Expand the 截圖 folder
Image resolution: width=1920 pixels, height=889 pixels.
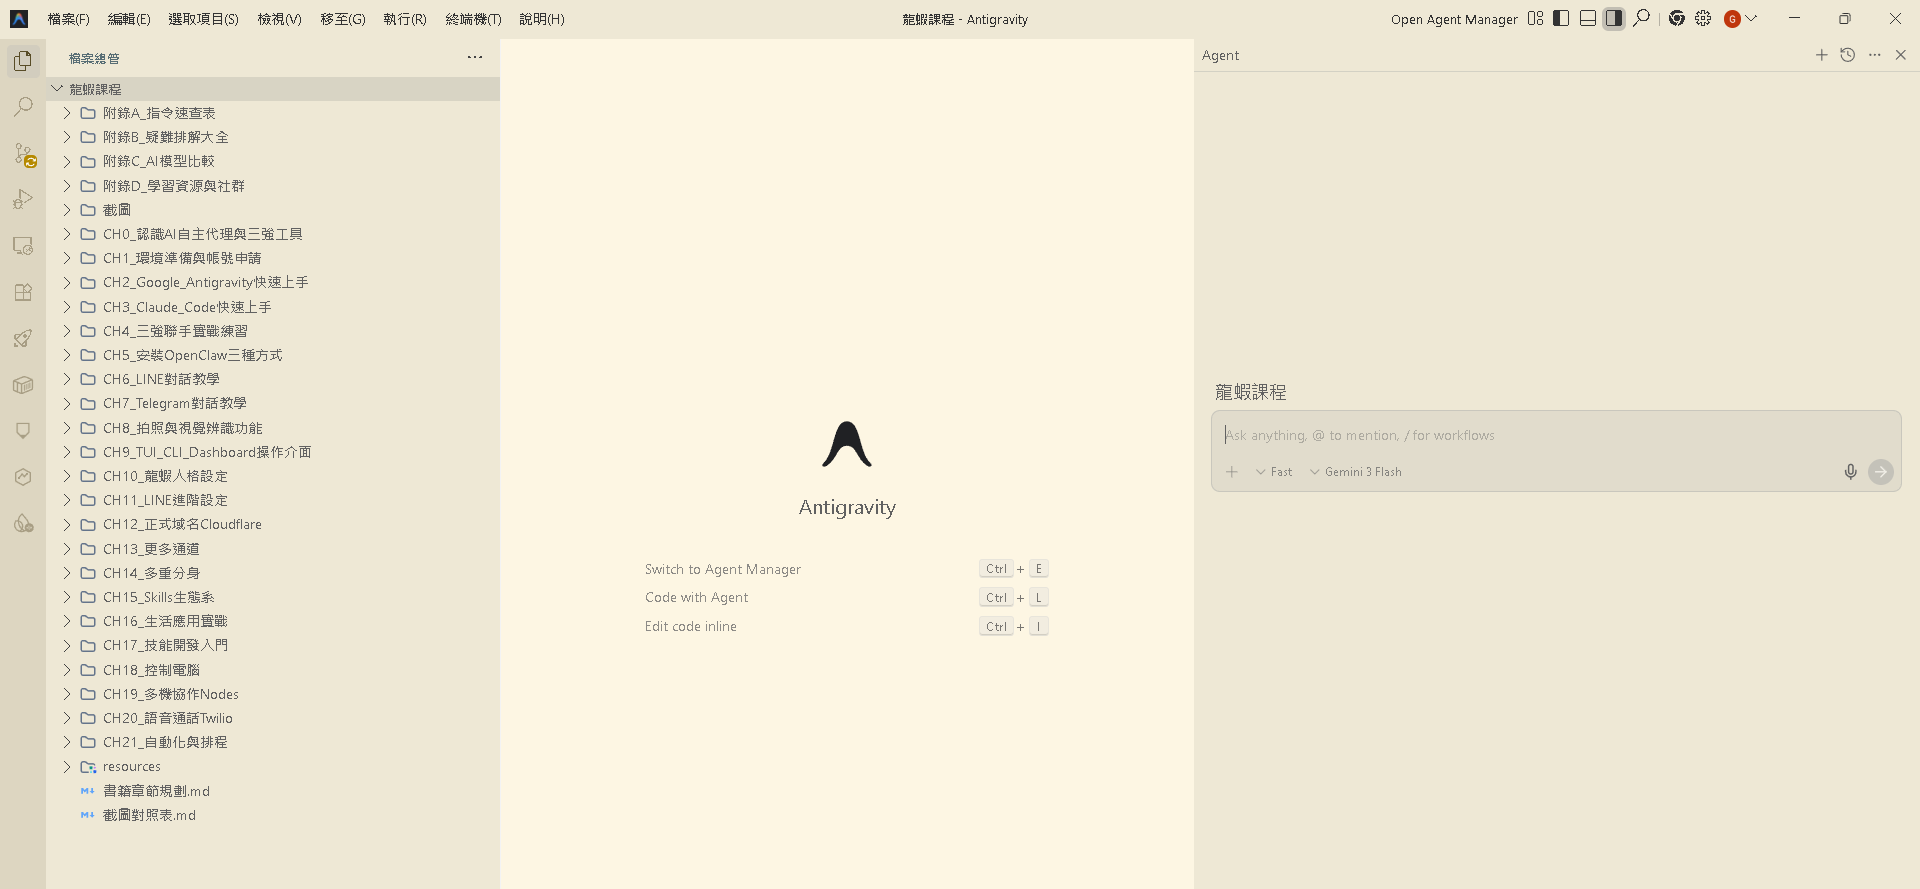[273, 210]
